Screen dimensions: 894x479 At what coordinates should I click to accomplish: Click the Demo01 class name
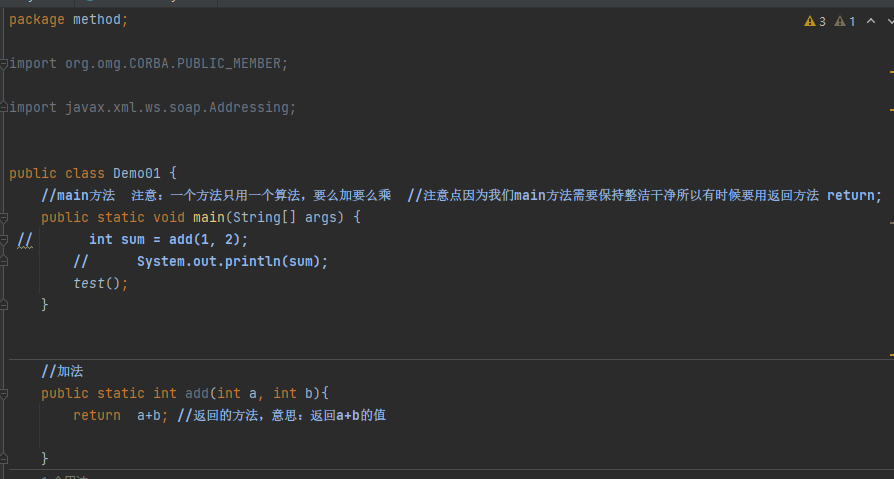[x=137, y=173]
